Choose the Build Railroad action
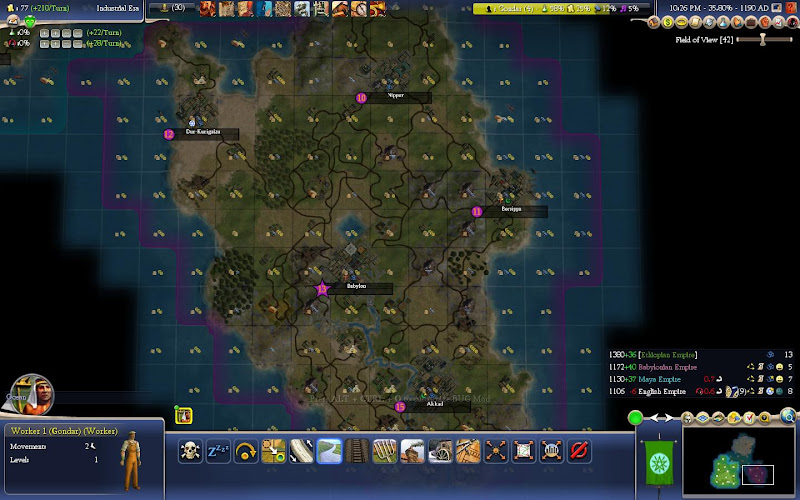Image resolution: width=800 pixels, height=500 pixels. [357, 451]
